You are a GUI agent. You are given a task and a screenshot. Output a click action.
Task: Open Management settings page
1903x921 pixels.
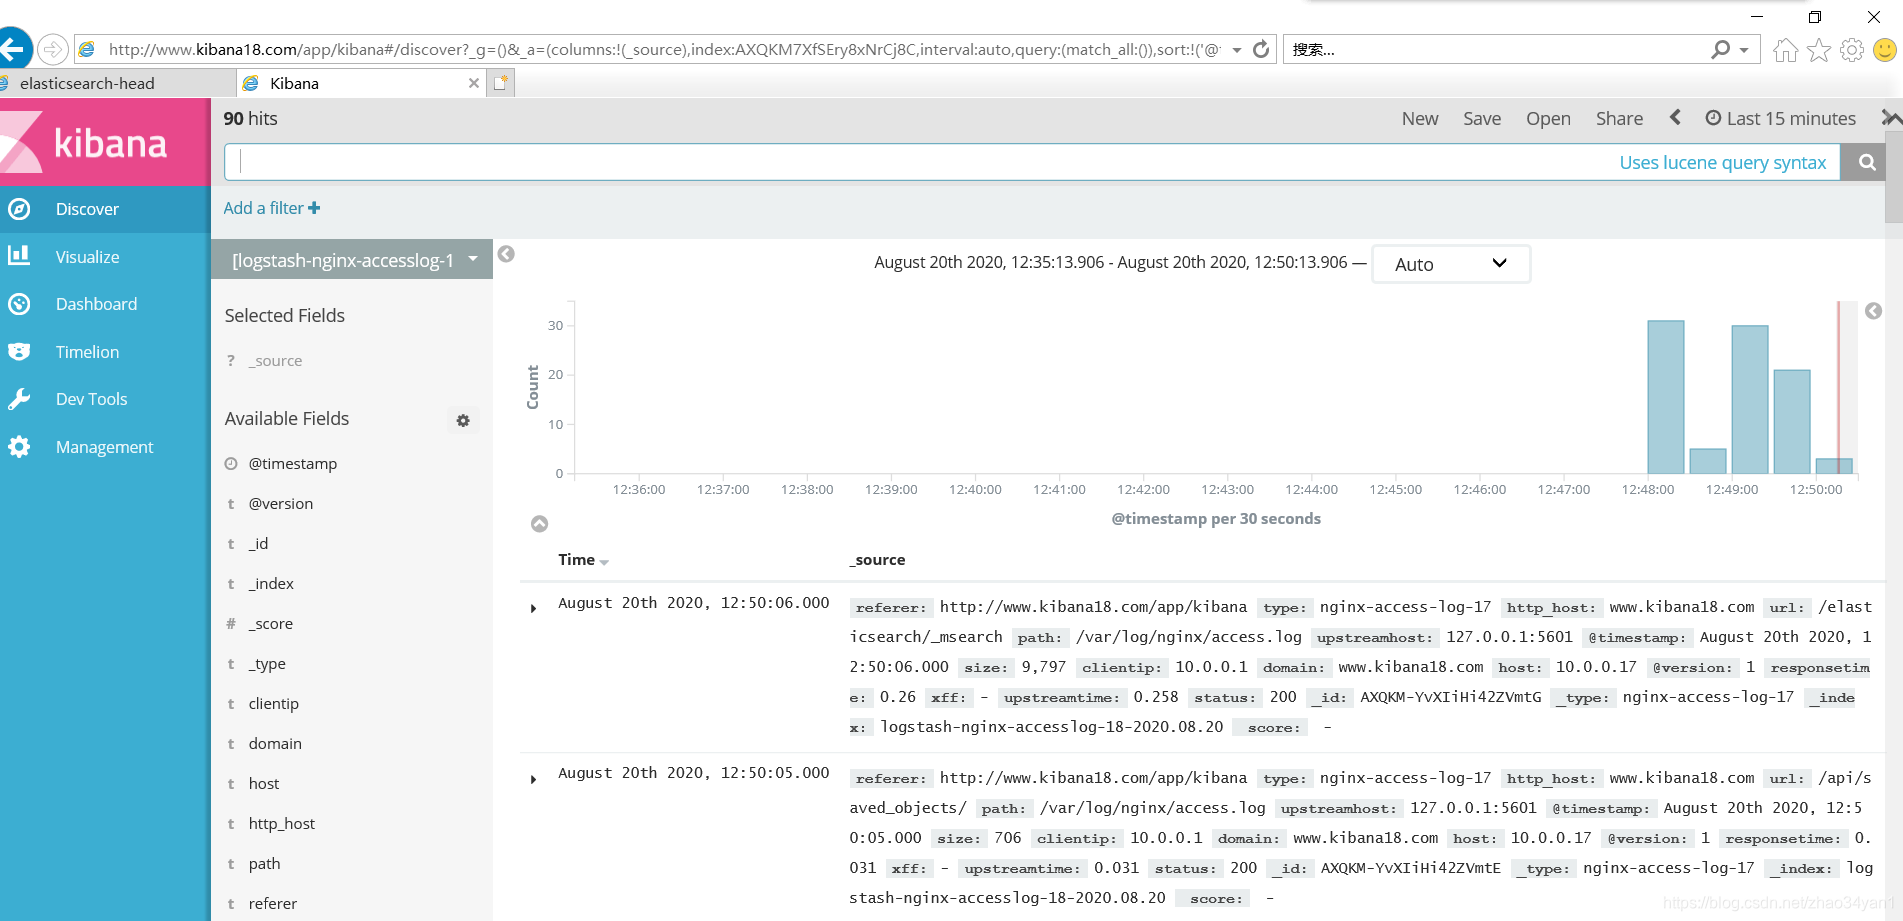tap(105, 447)
